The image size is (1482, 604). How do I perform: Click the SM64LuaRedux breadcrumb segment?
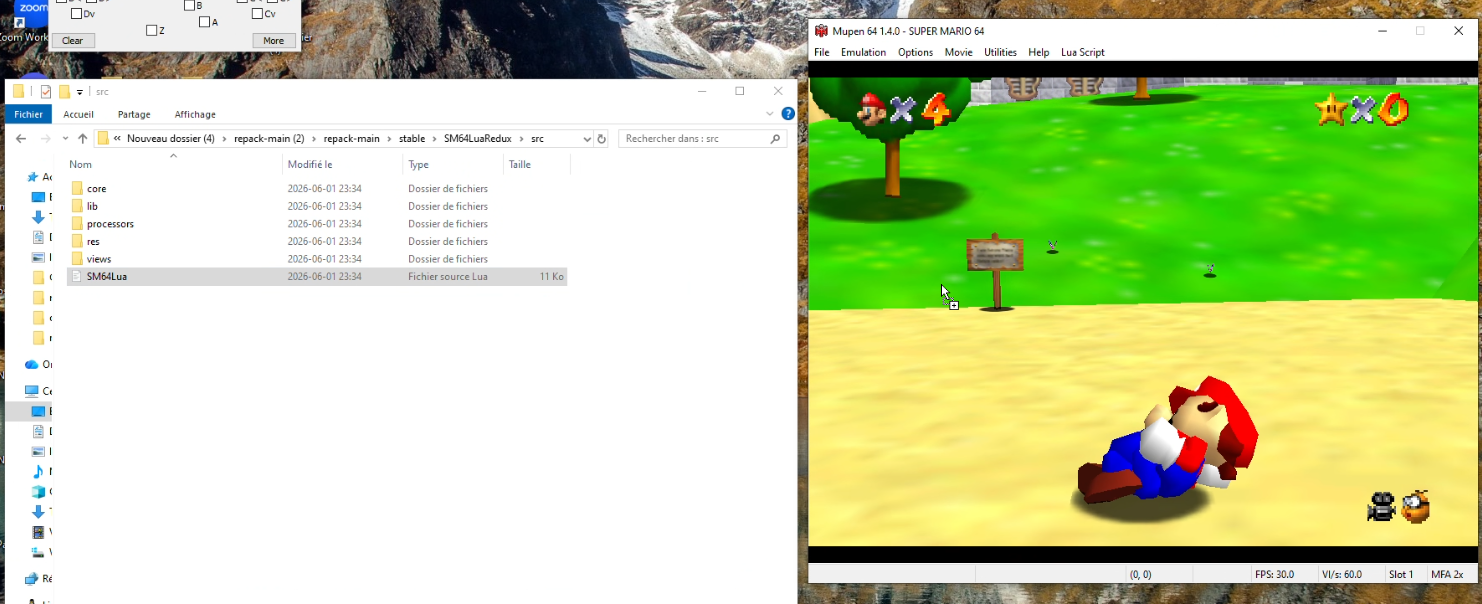478,139
